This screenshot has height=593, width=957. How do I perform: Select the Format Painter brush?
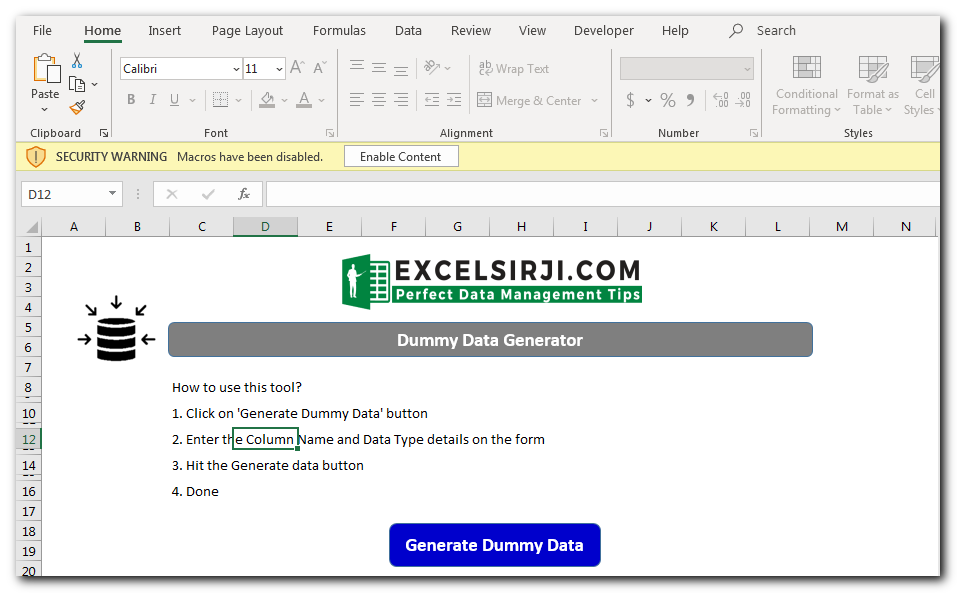77,108
